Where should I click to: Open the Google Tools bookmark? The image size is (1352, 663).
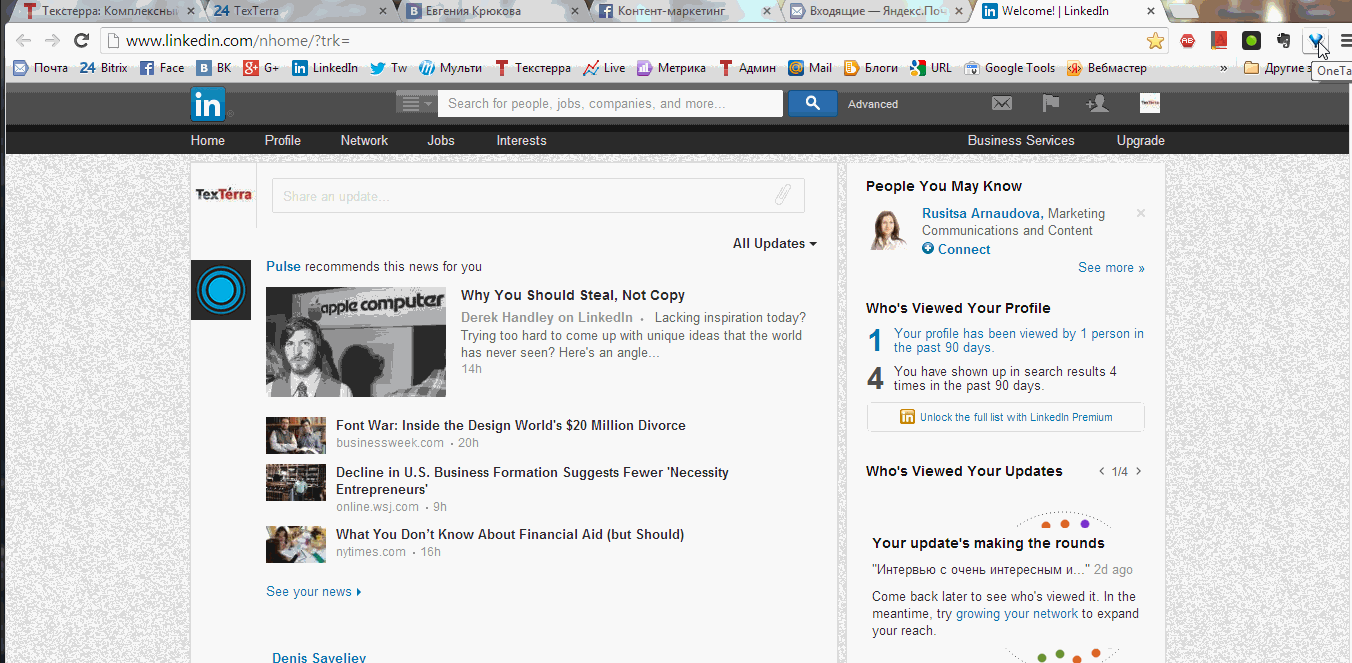click(x=1009, y=68)
